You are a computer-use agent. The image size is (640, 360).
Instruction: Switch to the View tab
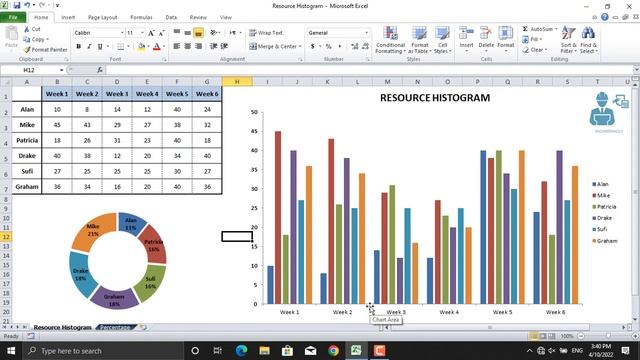point(225,18)
